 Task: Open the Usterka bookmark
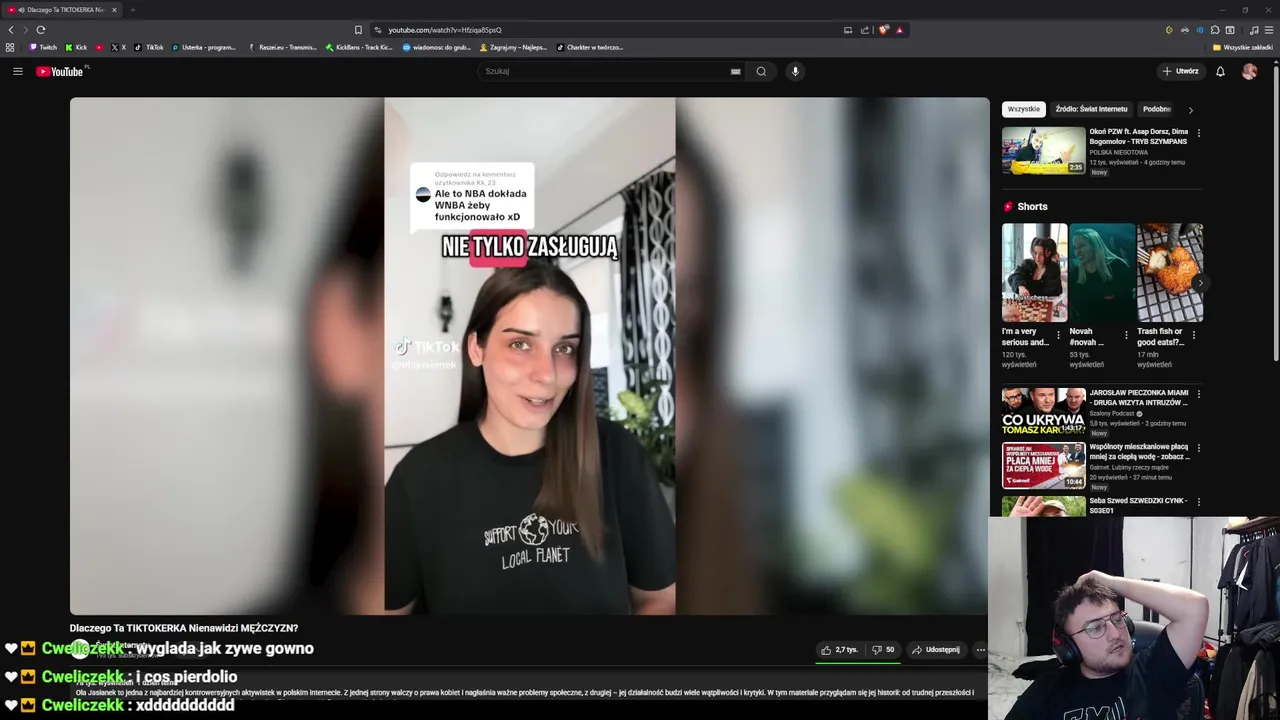pos(204,47)
